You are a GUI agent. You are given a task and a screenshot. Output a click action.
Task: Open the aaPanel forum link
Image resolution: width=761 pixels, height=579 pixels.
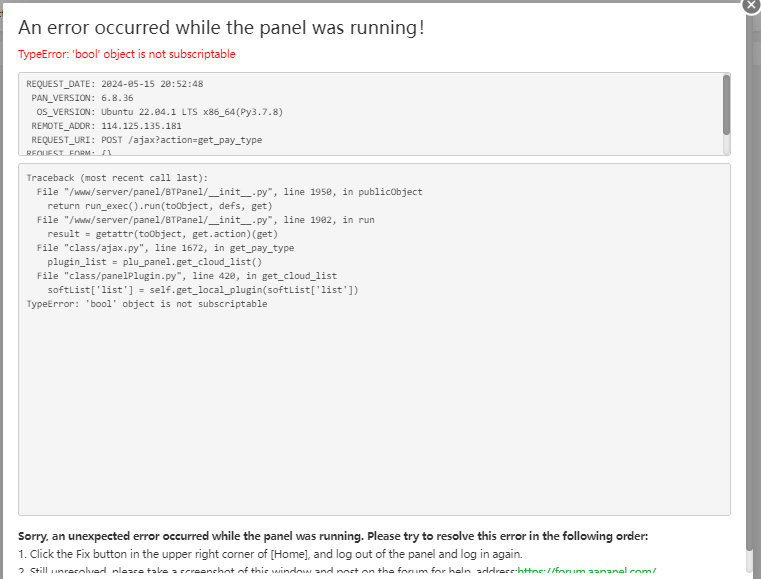click(586, 571)
